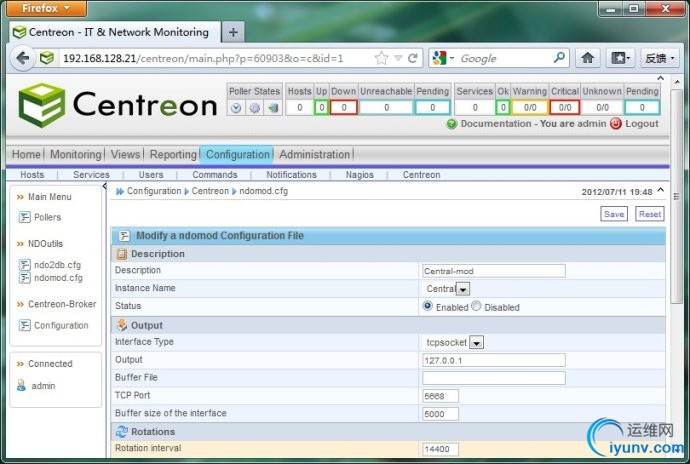
Task: Switch to the Commands submenu
Action: (215, 175)
